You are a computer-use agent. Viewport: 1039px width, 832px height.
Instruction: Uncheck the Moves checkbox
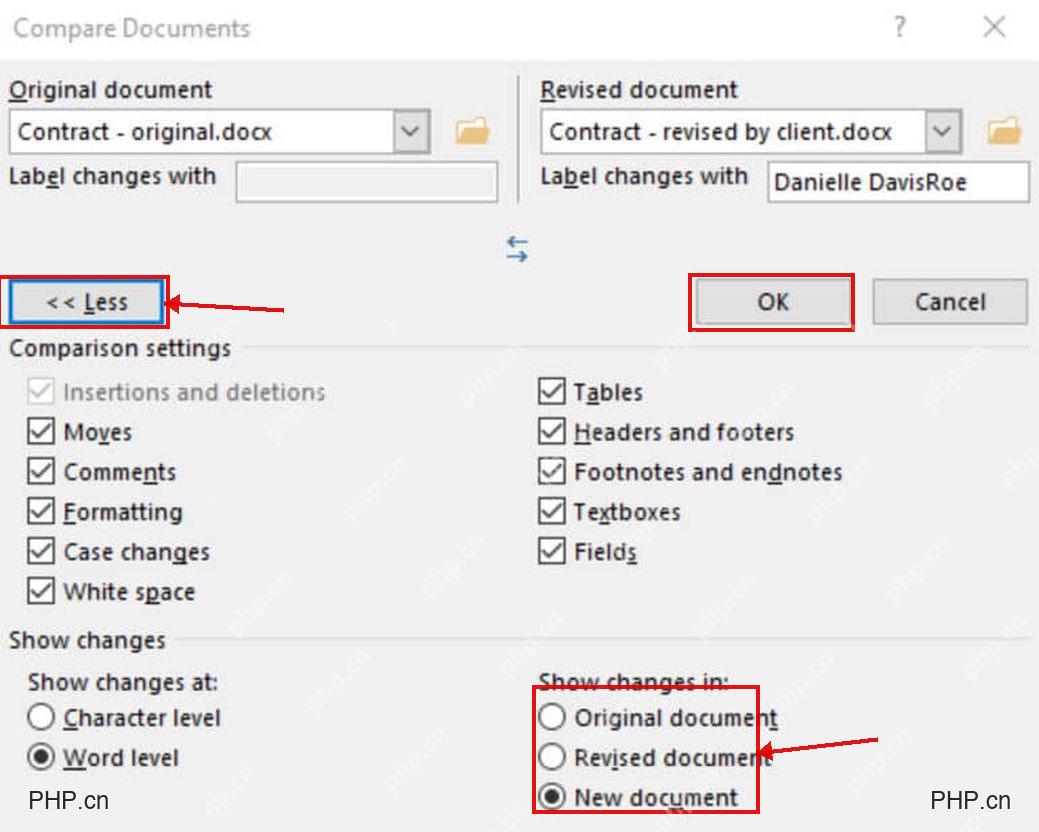(41, 432)
